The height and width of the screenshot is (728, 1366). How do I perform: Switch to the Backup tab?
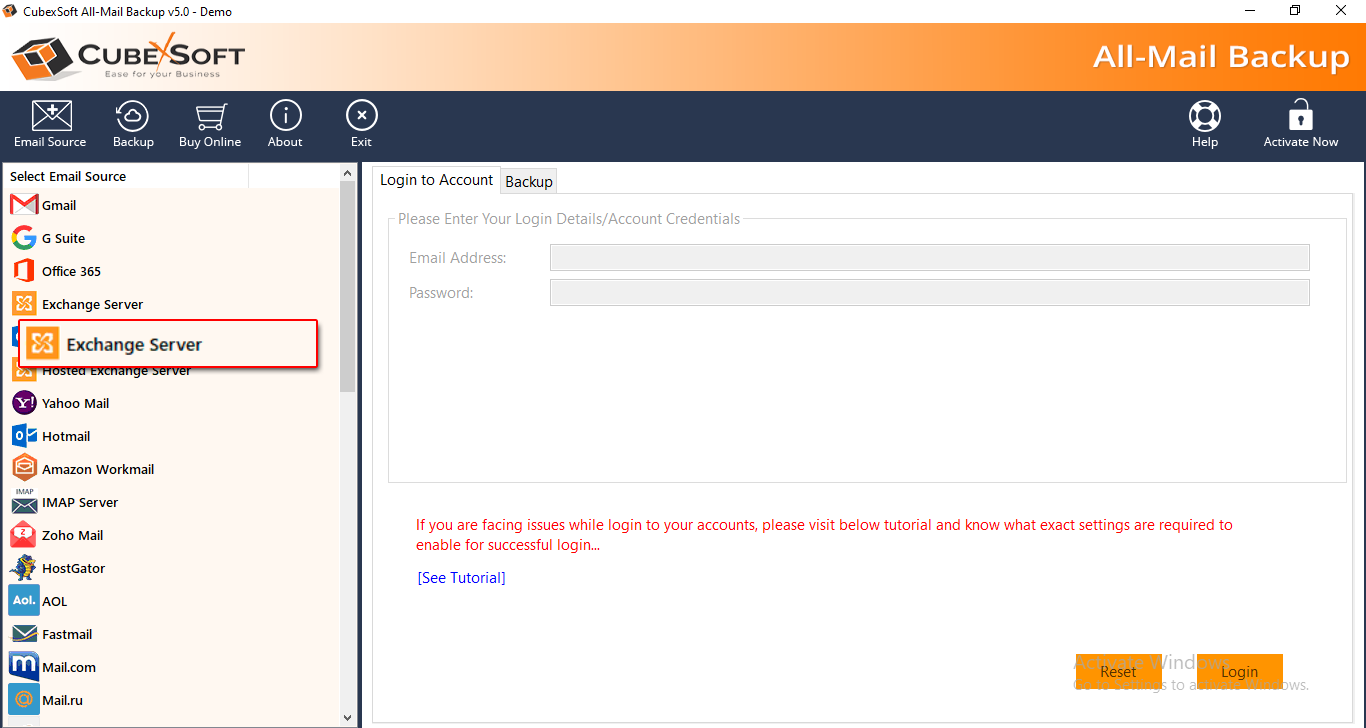click(529, 181)
